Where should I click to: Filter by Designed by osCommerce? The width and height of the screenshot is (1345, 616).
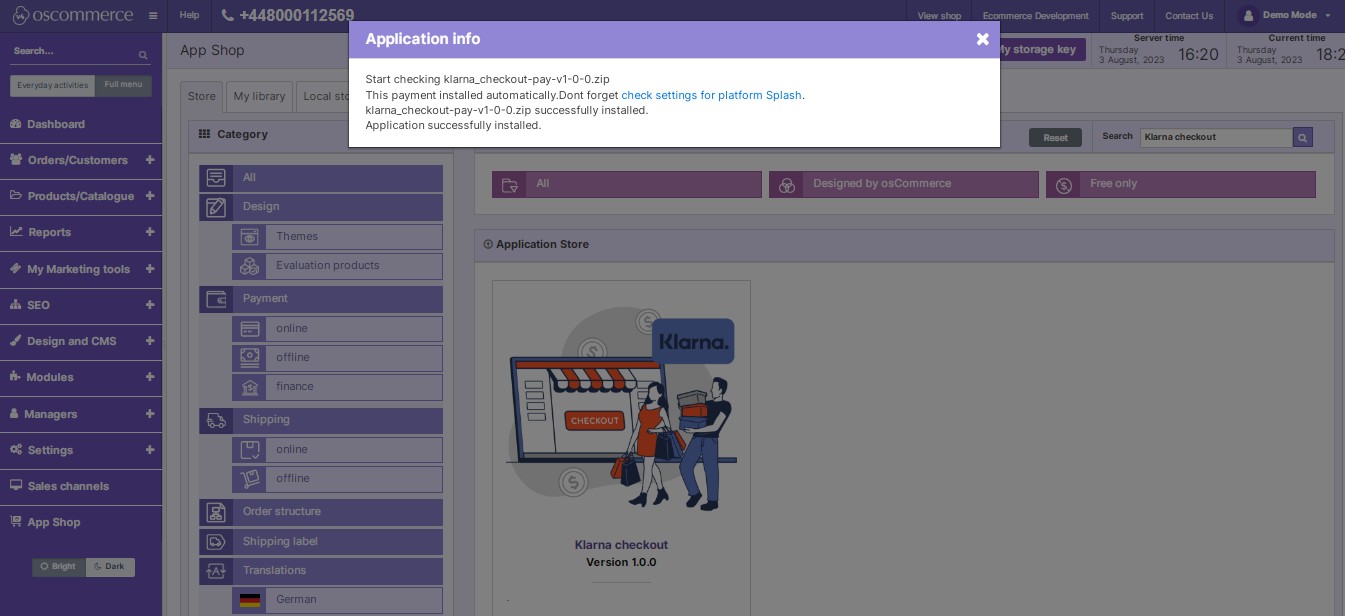click(904, 184)
